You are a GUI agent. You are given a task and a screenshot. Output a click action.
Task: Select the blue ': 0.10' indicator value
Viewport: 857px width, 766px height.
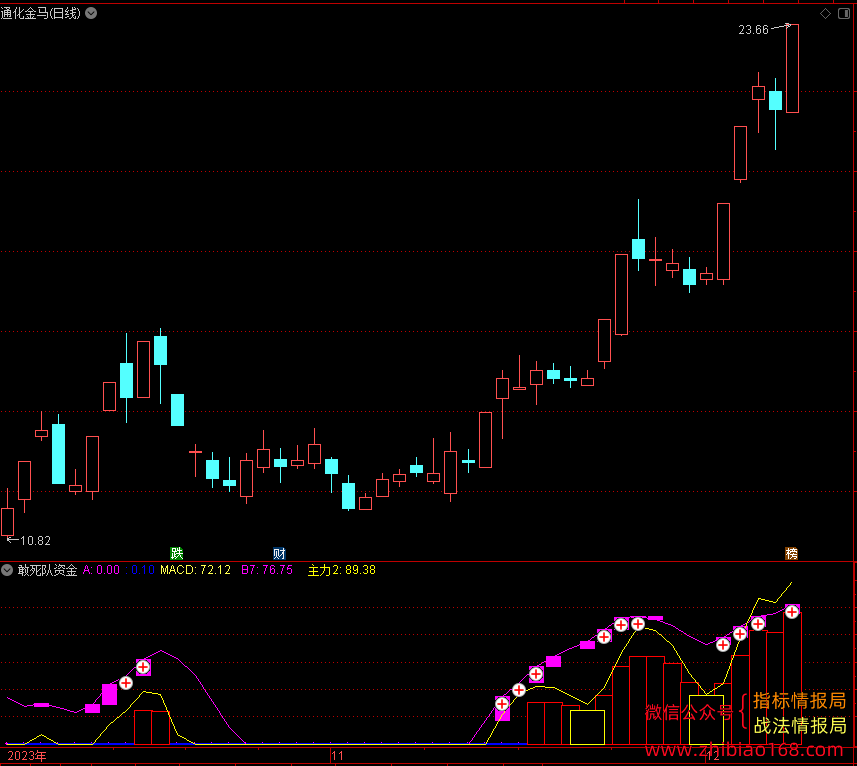click(140, 570)
